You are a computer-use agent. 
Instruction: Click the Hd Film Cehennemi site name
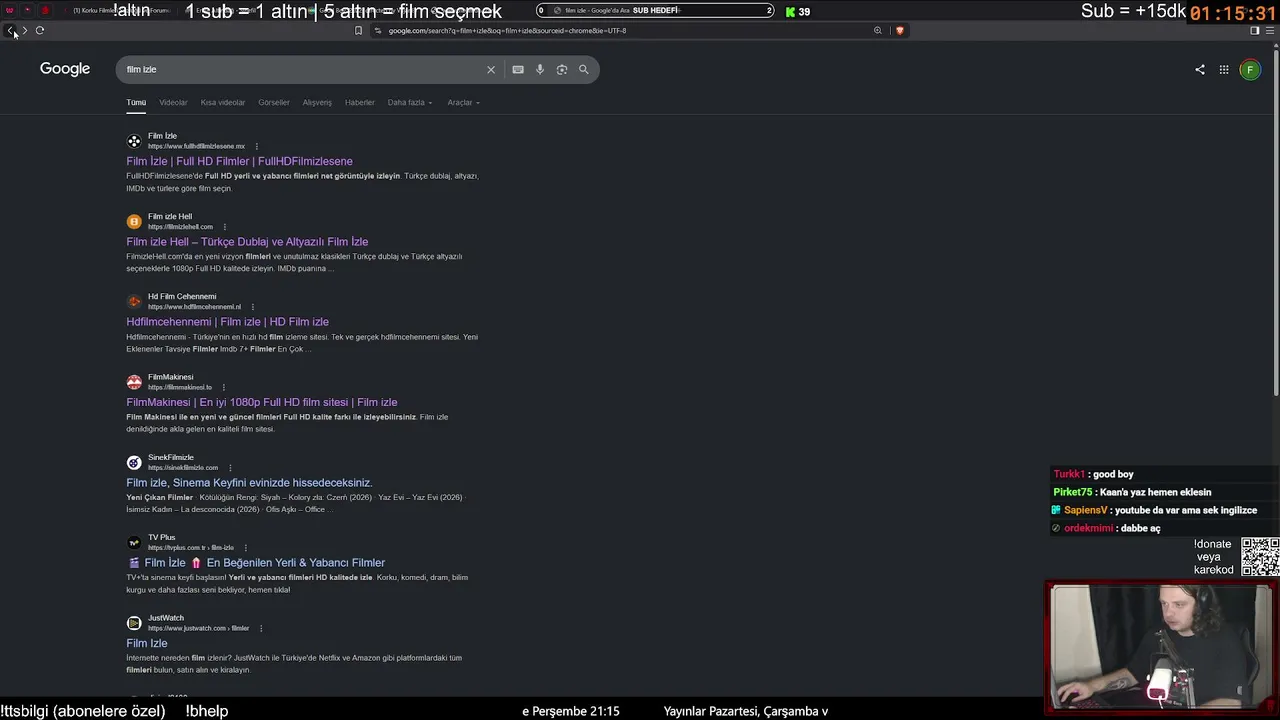tap(182, 297)
